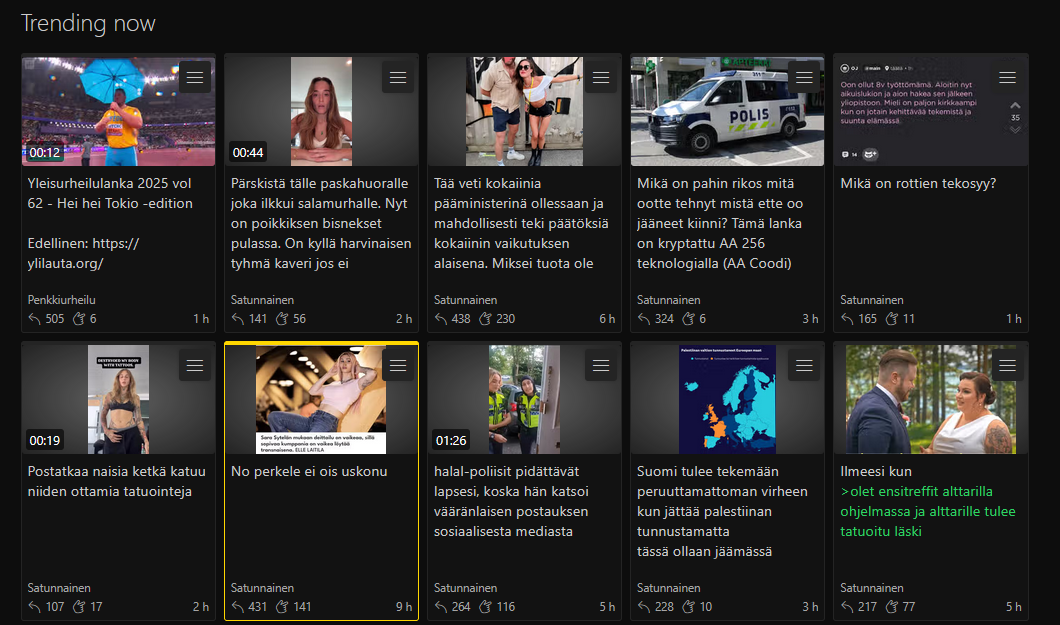Open hamburger menu on Postatkaa naisia card
The height and width of the screenshot is (625, 1060).
(195, 366)
